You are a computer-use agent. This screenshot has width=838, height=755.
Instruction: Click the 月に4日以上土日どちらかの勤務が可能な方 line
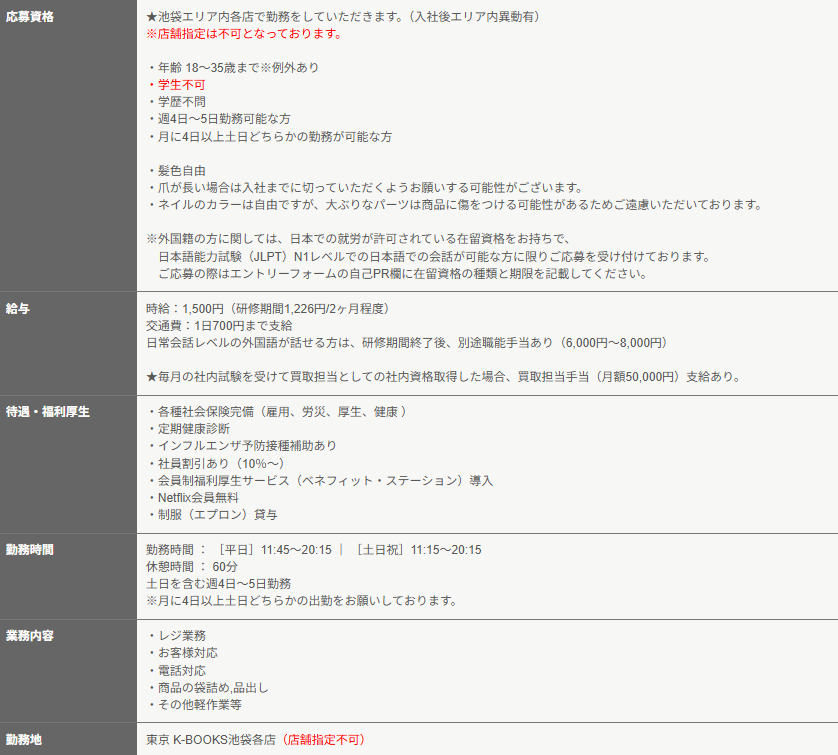coord(269,137)
